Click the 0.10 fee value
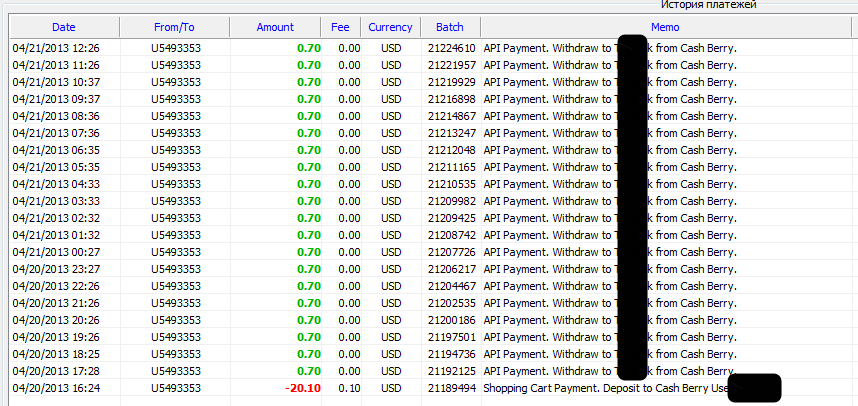 click(349, 388)
